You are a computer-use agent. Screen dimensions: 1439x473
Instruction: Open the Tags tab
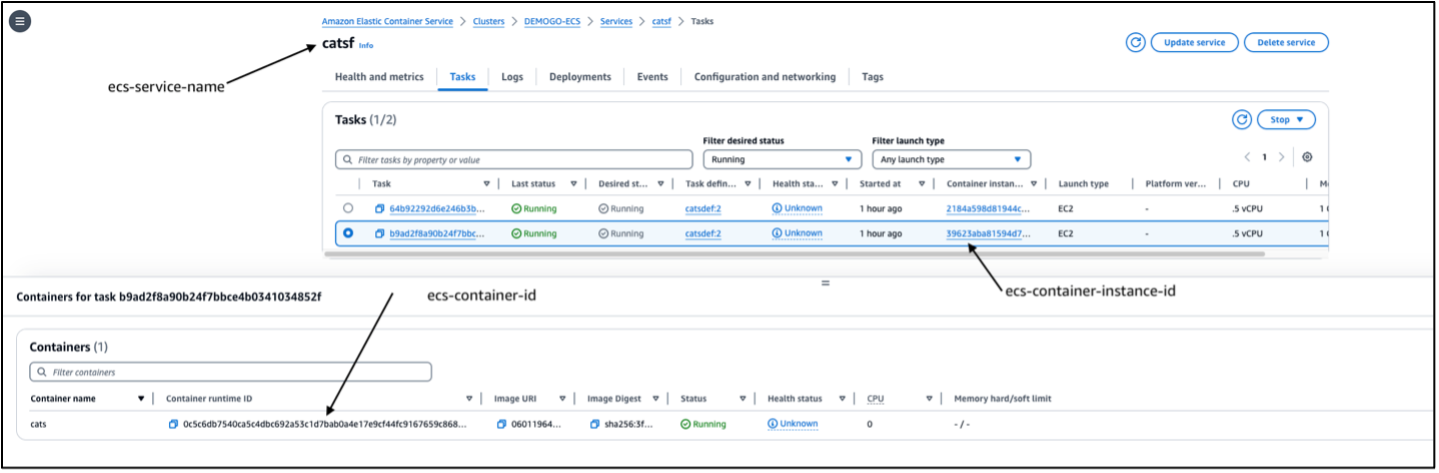coord(872,77)
